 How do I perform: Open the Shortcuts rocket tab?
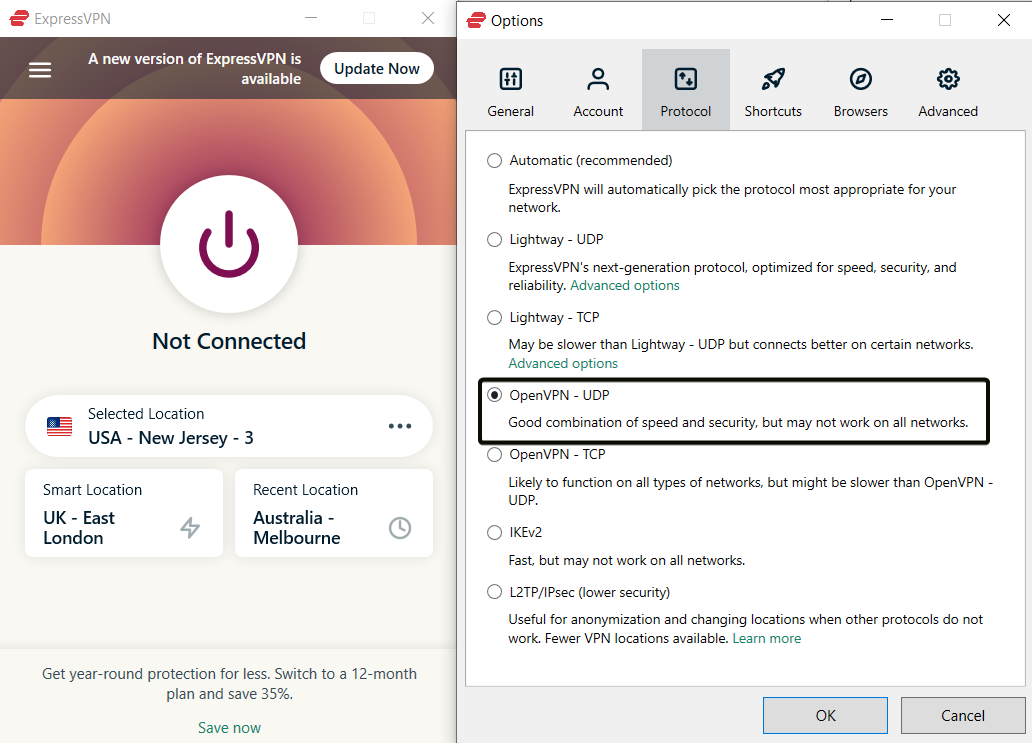click(x=773, y=80)
